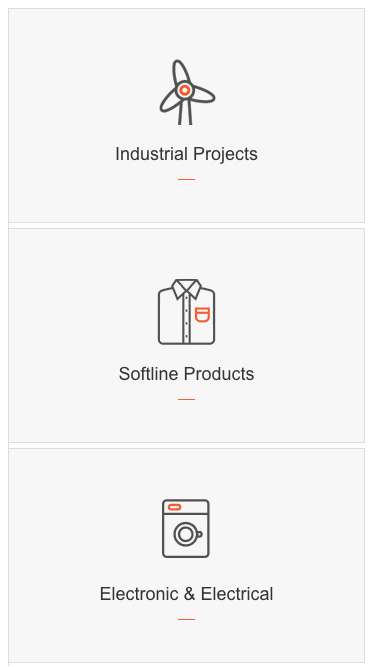Click the folded shirt icon
375x667 pixels.
pyautogui.click(x=186, y=312)
